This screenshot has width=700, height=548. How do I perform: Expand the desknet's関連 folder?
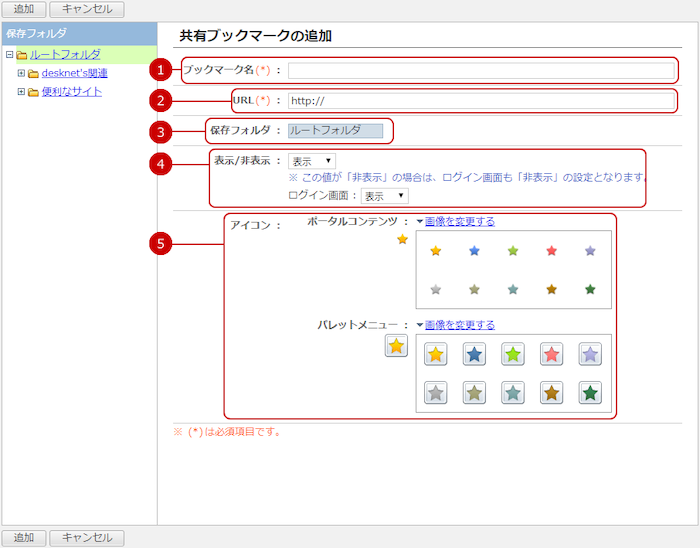click(x=21, y=73)
